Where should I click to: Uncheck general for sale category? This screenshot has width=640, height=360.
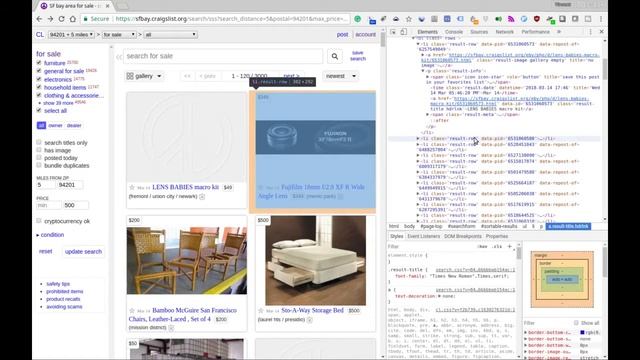(39, 71)
